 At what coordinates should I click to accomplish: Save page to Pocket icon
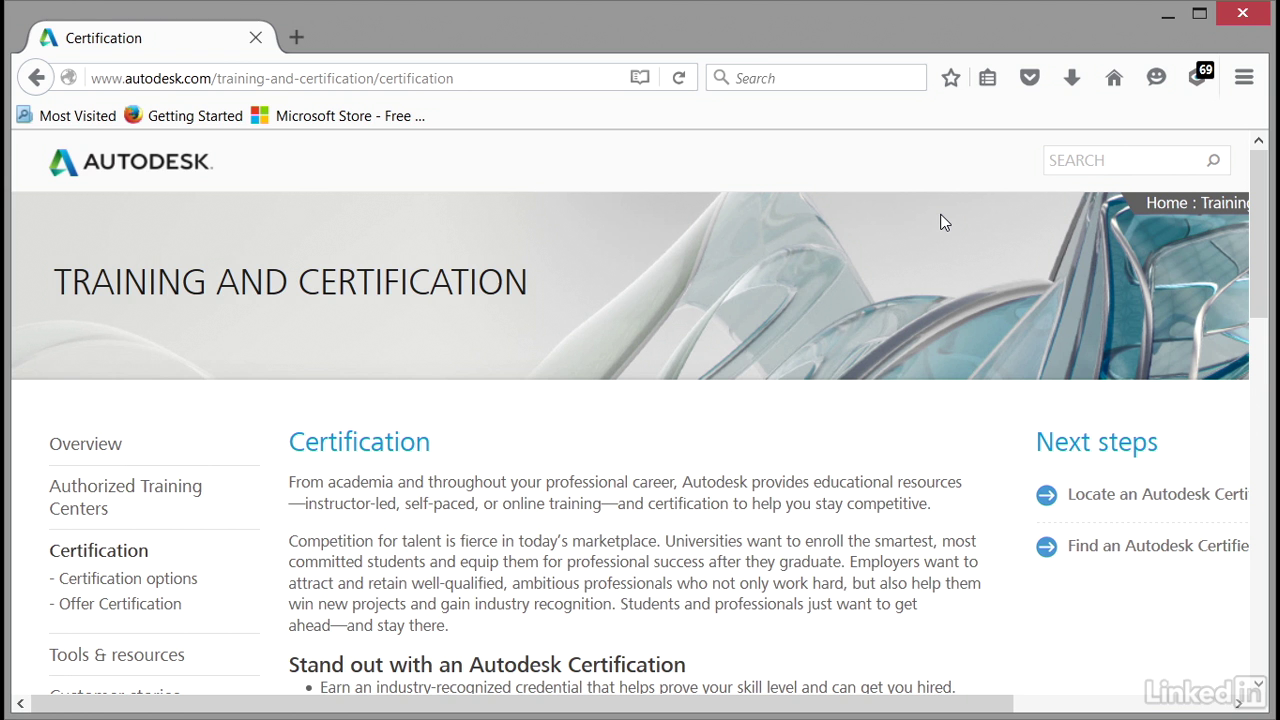click(1030, 77)
